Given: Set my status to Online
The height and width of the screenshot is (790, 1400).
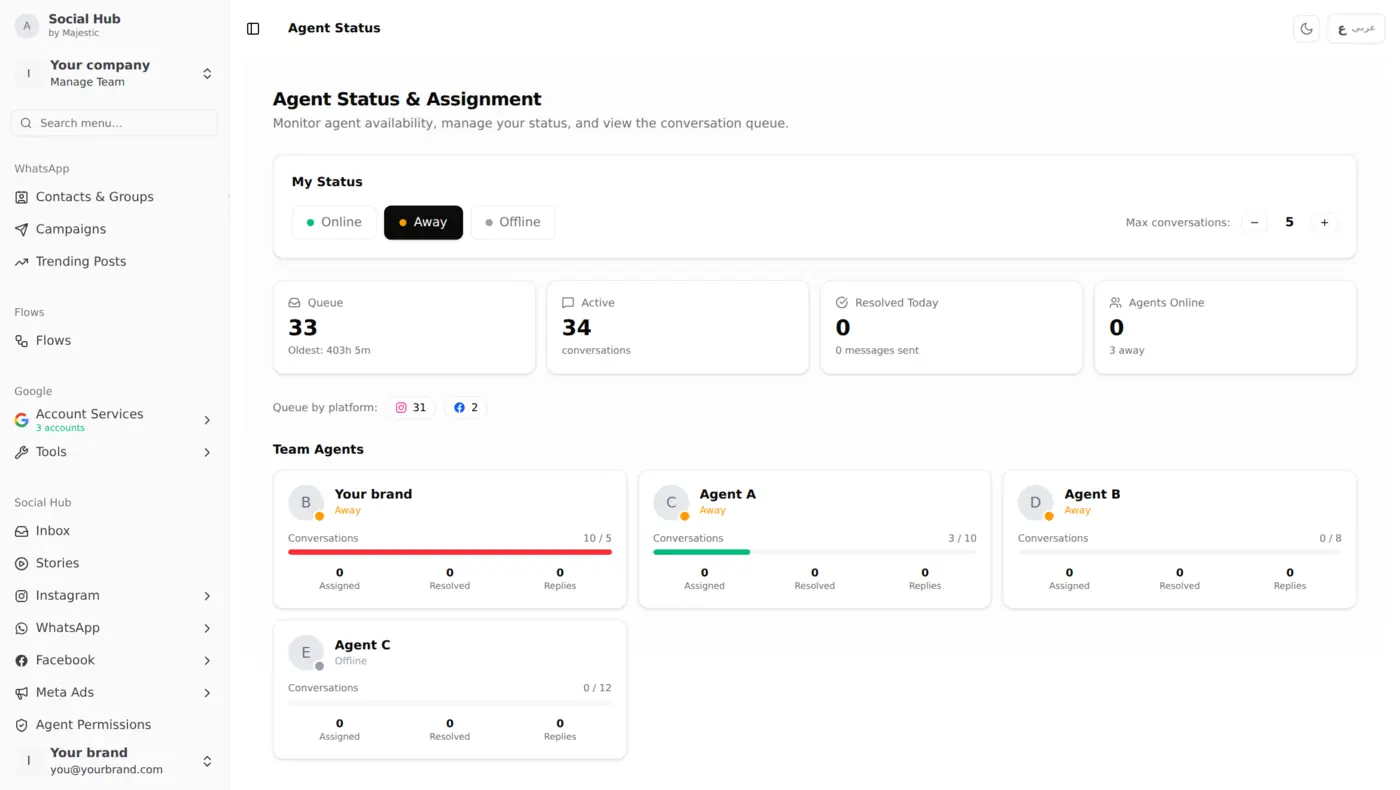Looking at the screenshot, I should (x=334, y=222).
